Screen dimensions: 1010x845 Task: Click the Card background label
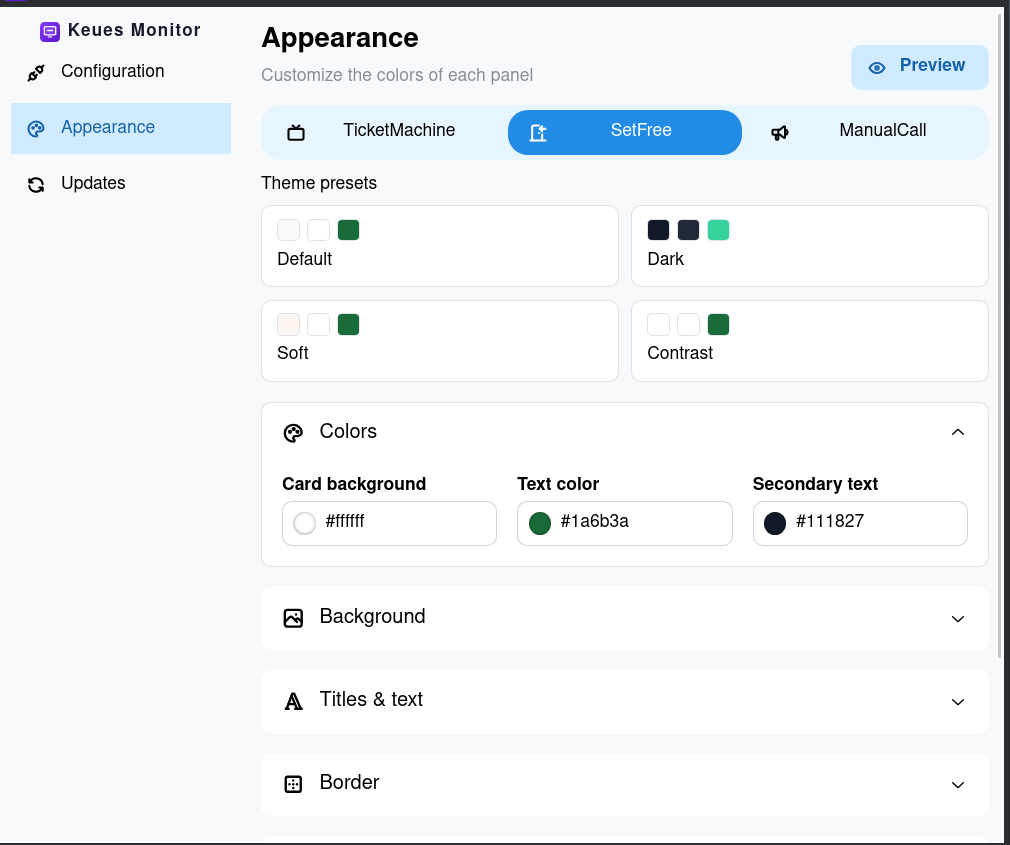click(x=354, y=484)
